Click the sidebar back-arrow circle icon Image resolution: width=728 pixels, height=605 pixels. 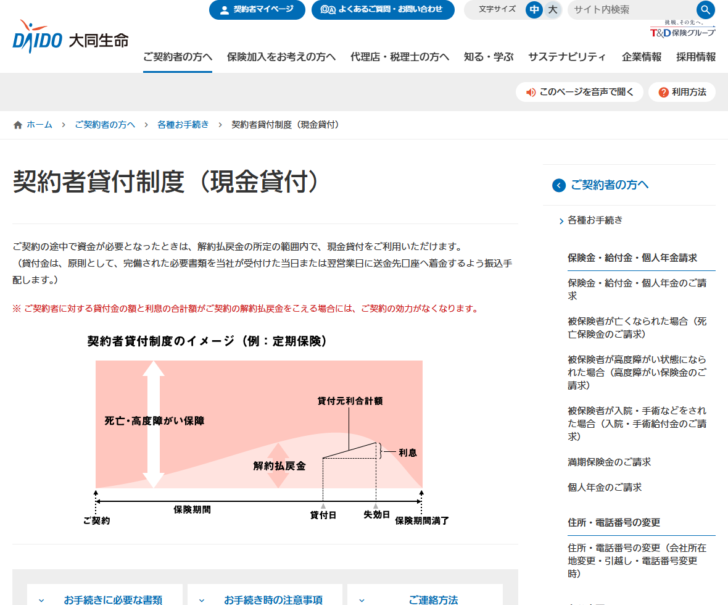559,185
